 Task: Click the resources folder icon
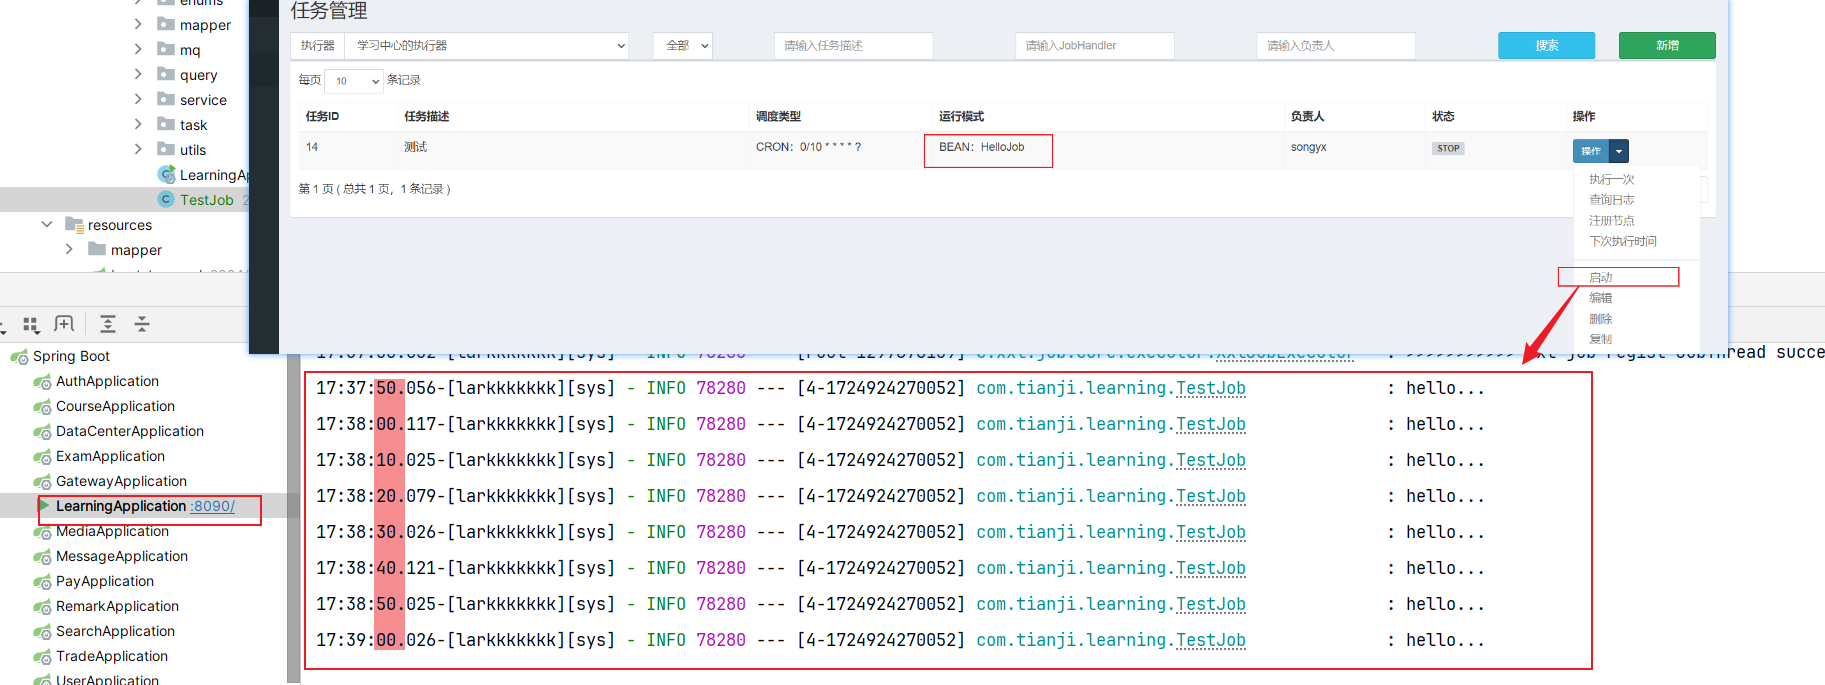tap(74, 224)
